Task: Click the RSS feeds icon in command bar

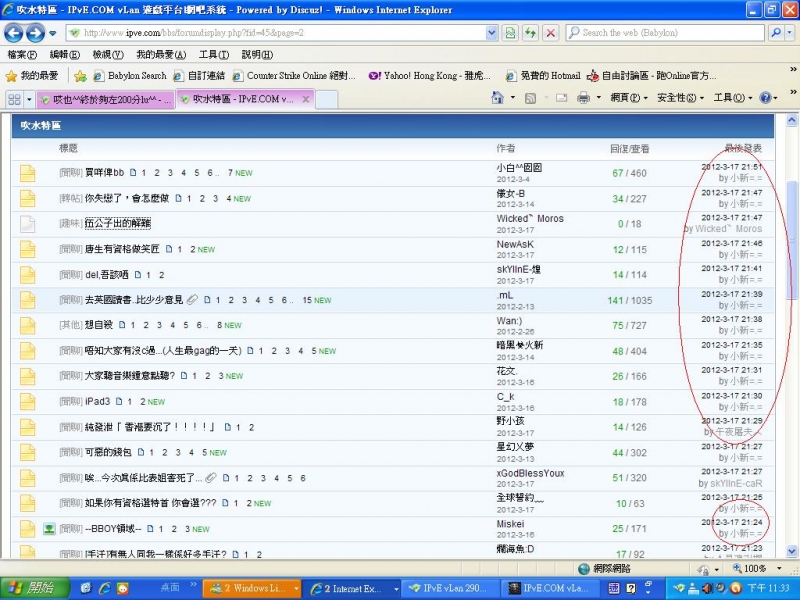Action: (531, 98)
